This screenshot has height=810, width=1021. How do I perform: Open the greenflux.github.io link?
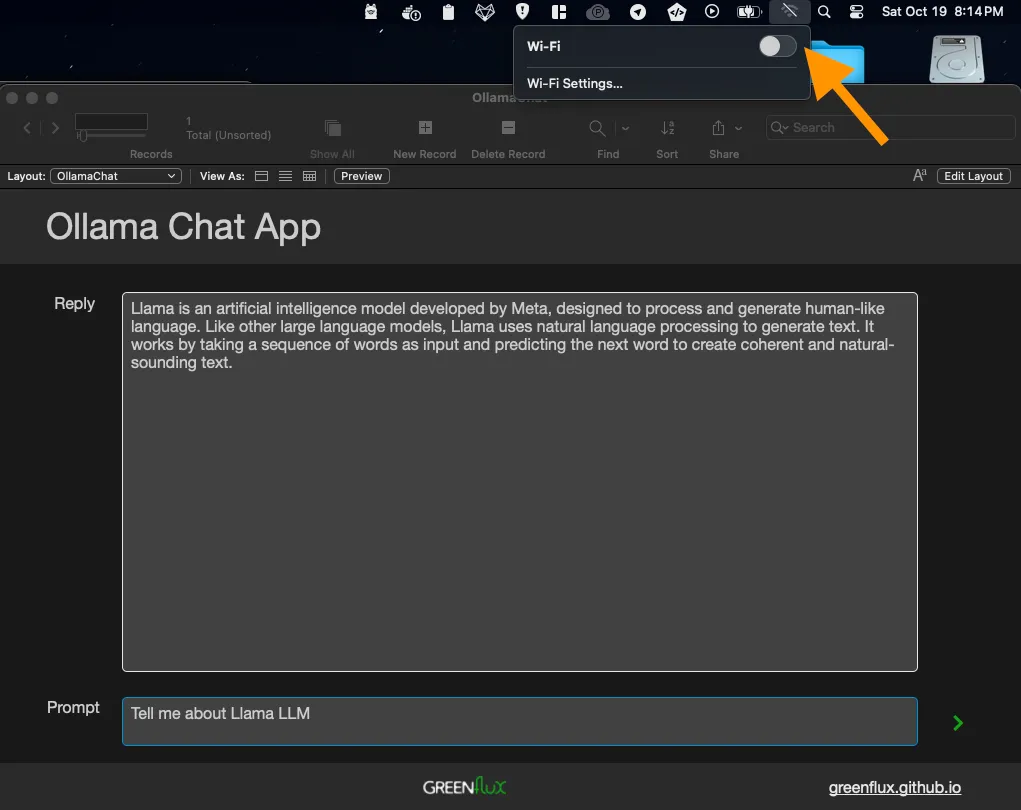(x=894, y=788)
